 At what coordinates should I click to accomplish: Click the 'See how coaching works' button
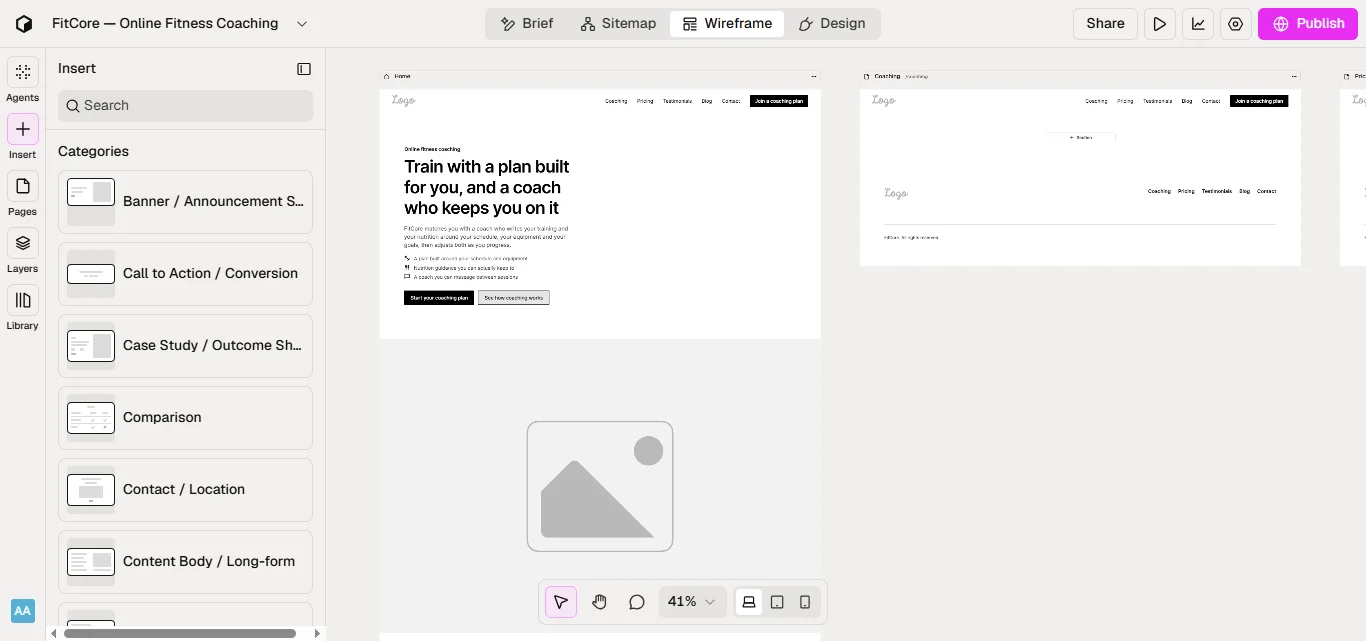click(x=514, y=298)
